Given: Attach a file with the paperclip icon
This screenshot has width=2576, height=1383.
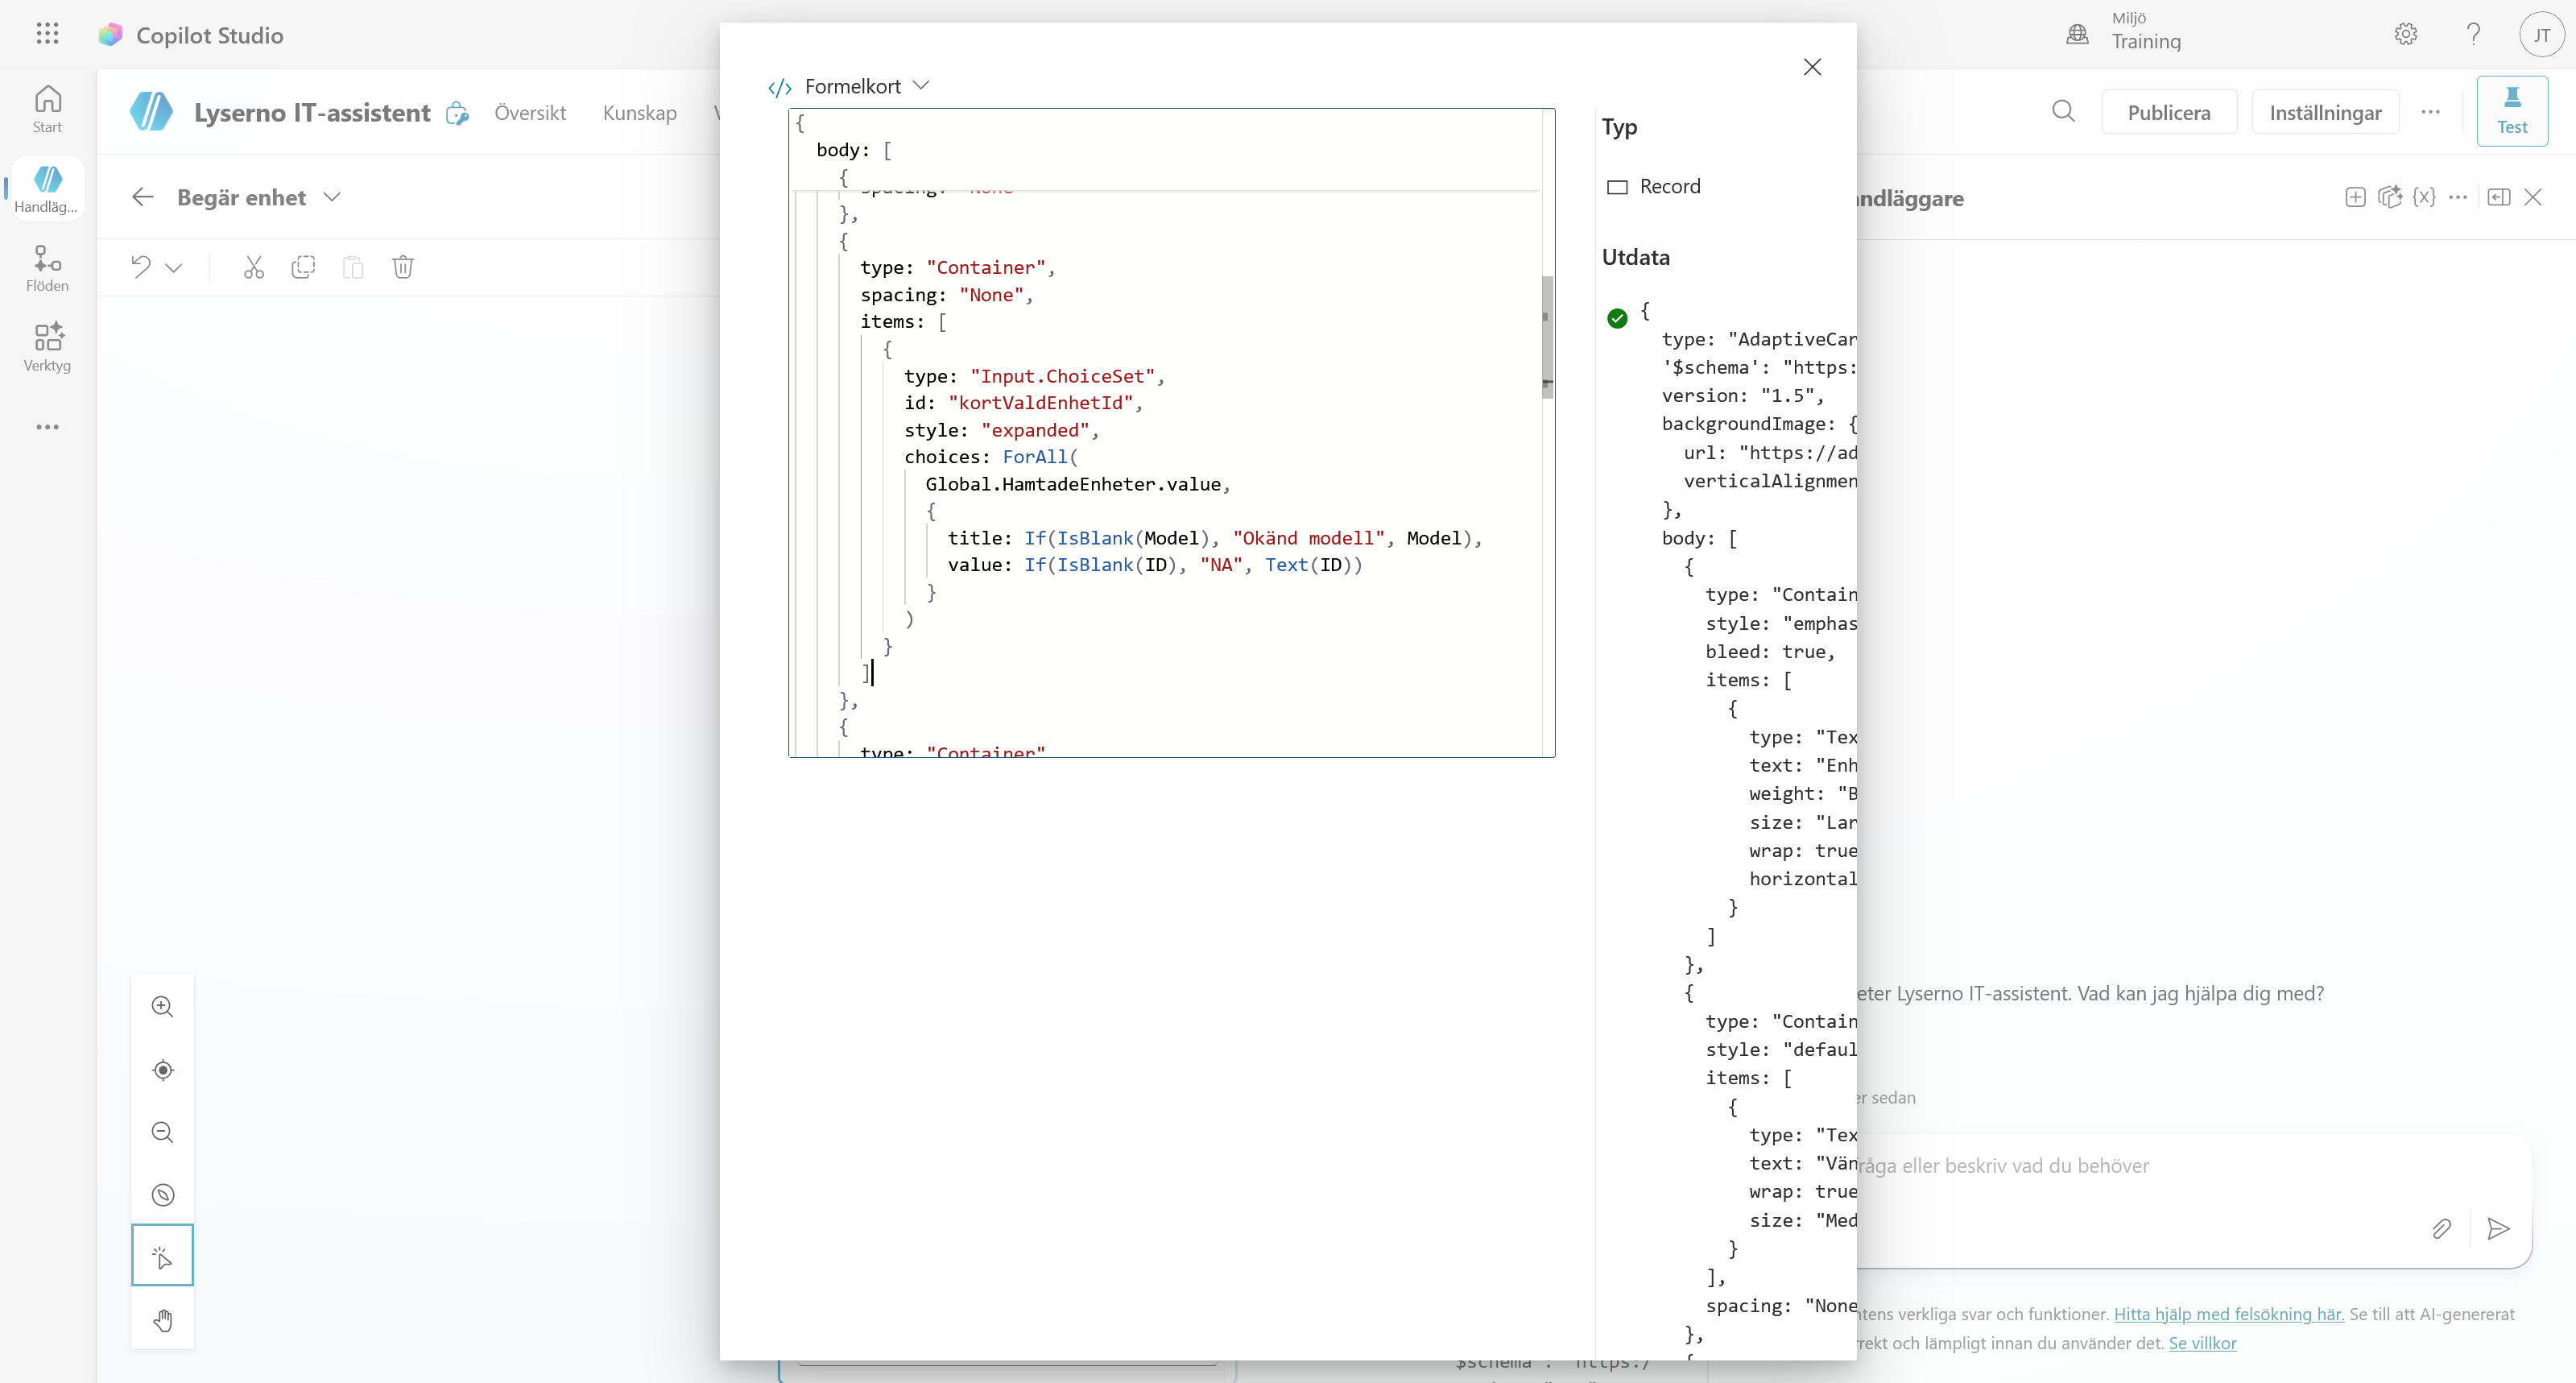Looking at the screenshot, I should (2441, 1229).
